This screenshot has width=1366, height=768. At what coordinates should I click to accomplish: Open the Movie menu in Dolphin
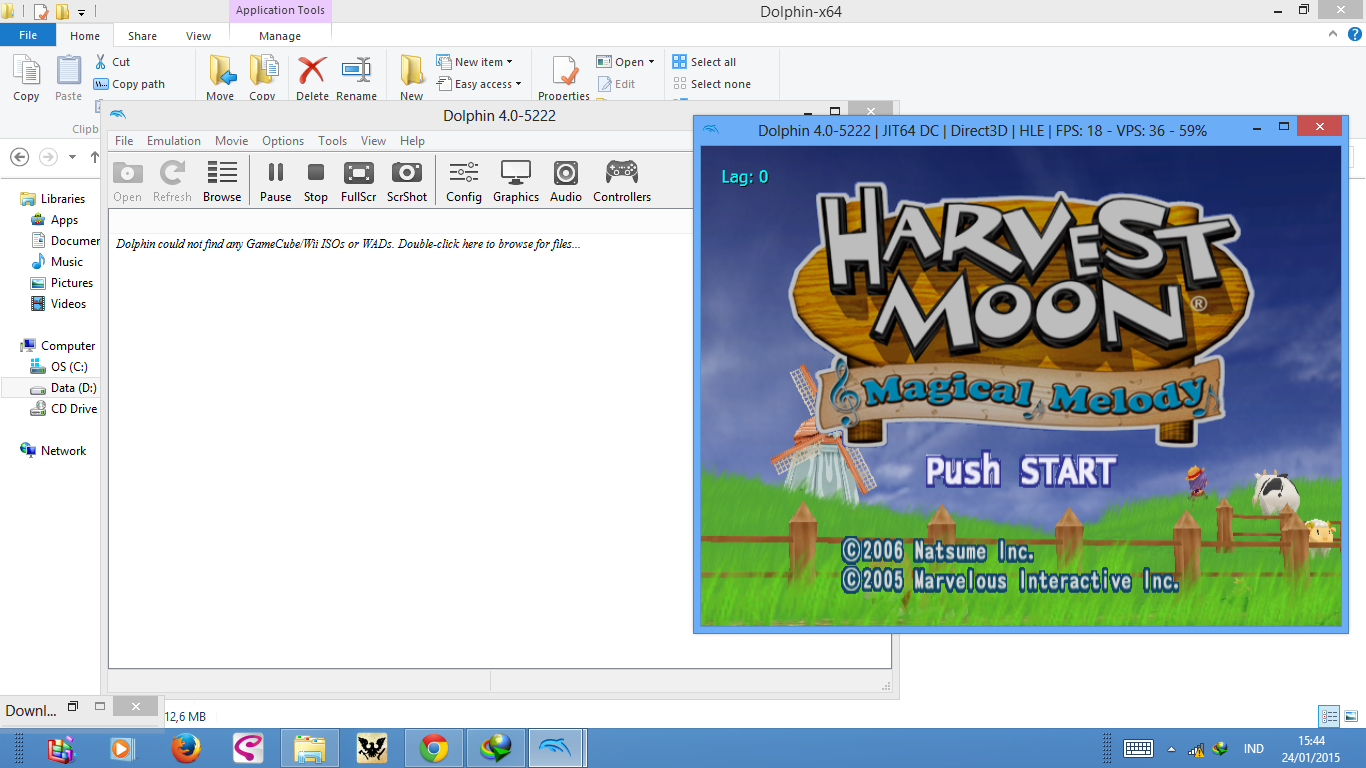(x=231, y=141)
